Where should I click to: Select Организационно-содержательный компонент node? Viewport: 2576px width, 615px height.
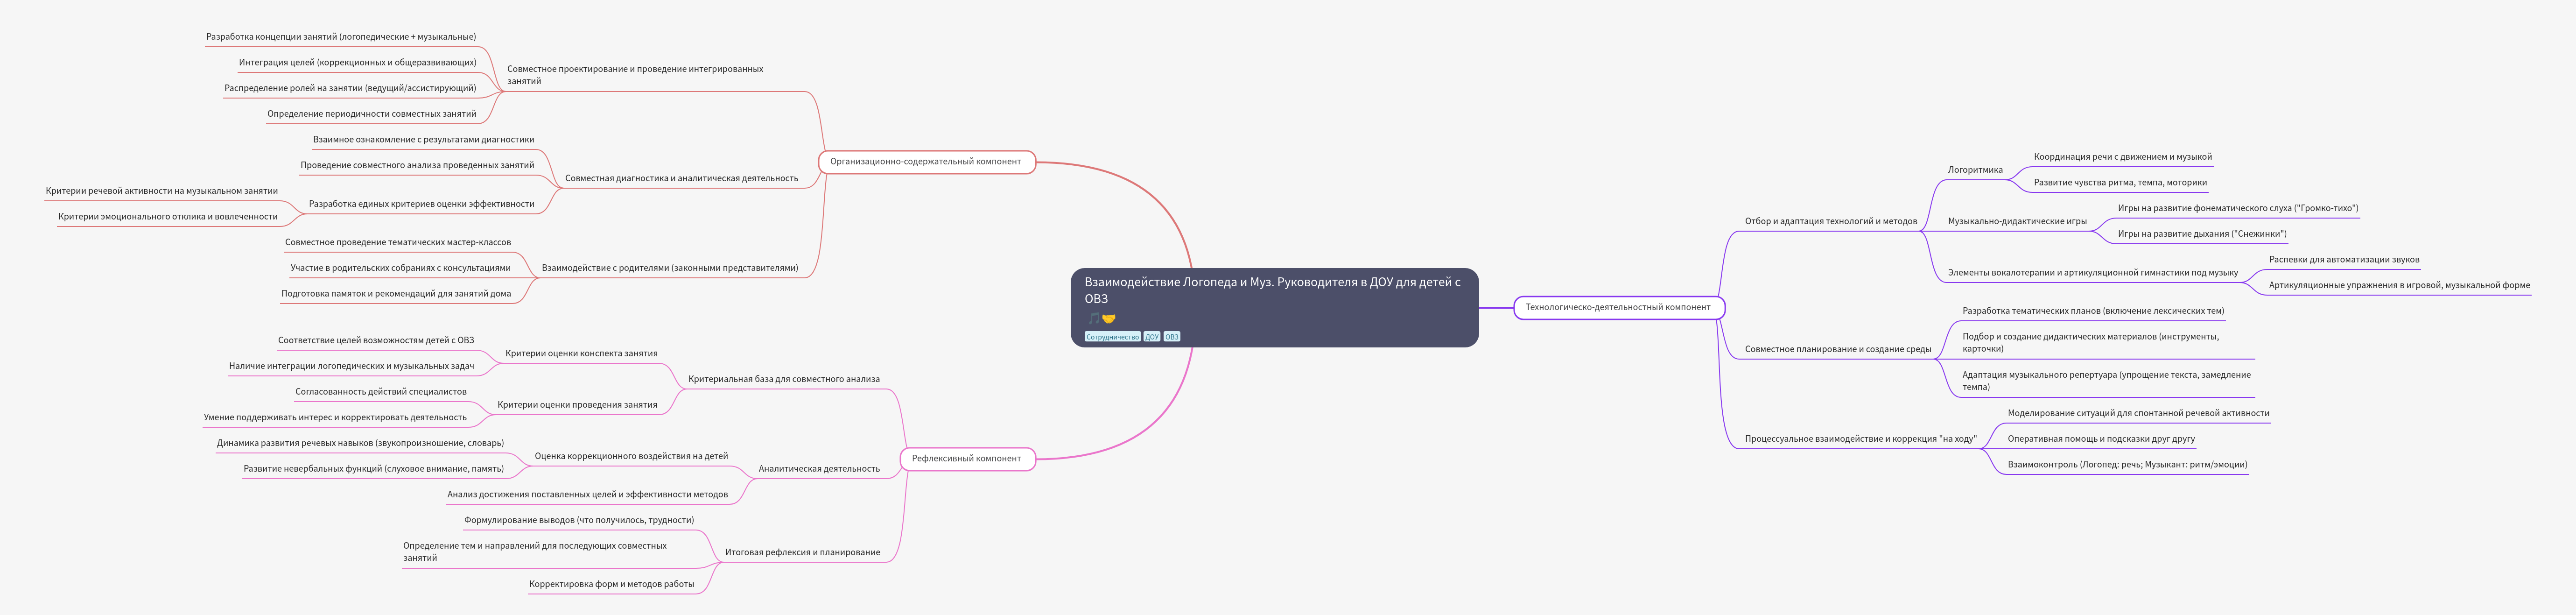coord(925,161)
